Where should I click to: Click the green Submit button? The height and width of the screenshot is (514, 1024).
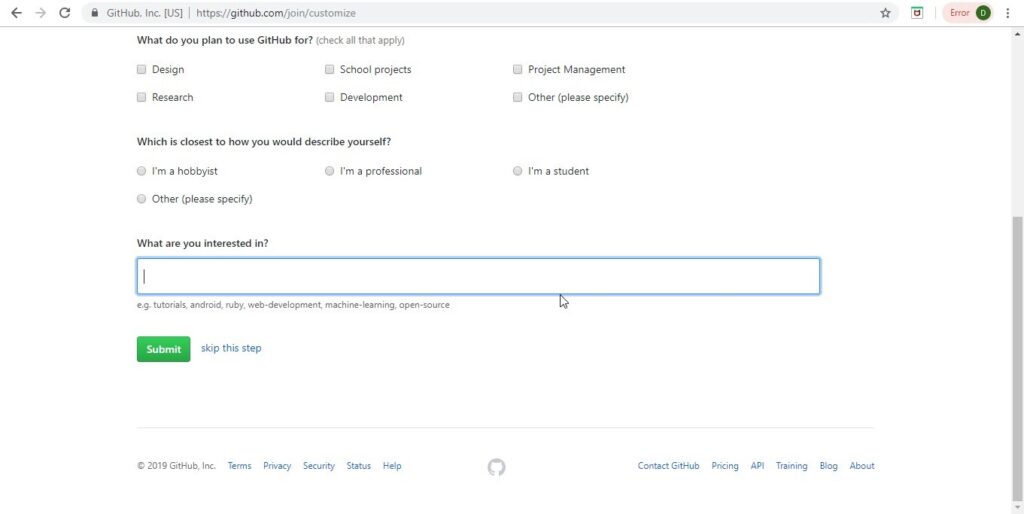(x=163, y=349)
